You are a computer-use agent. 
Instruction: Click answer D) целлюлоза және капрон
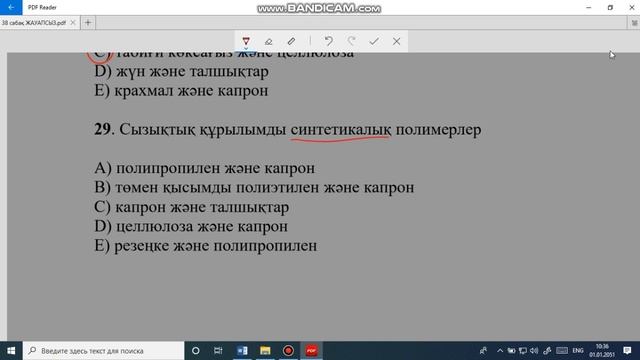tap(191, 227)
